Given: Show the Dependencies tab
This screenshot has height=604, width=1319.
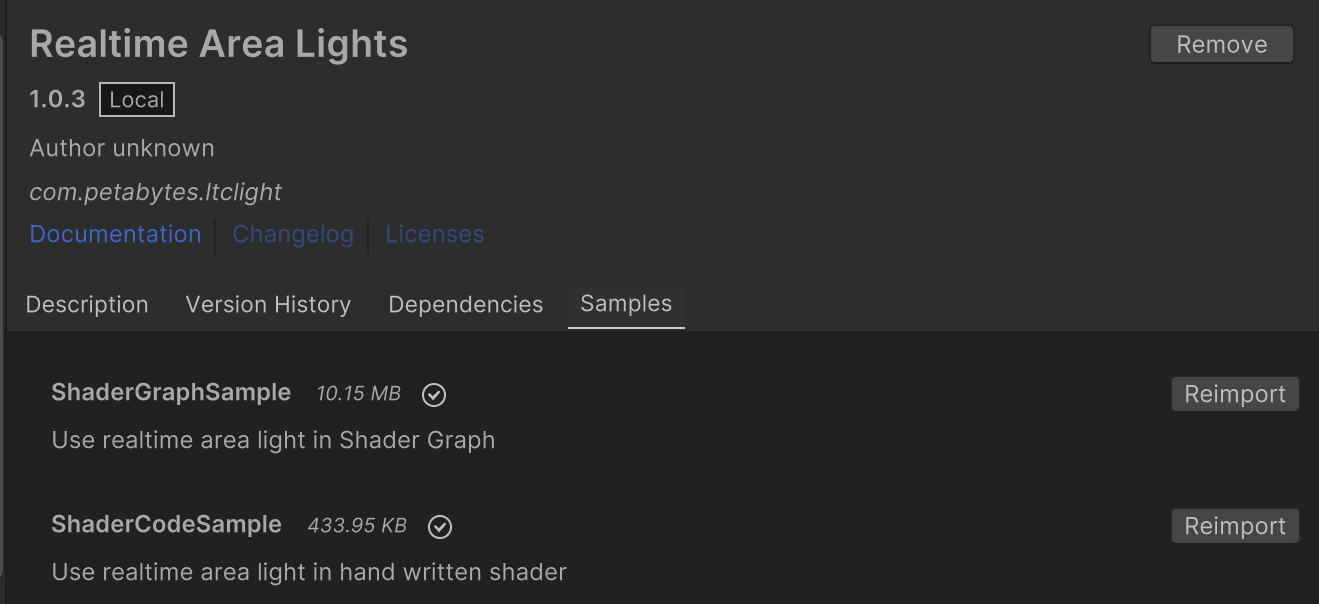Looking at the screenshot, I should (x=465, y=304).
